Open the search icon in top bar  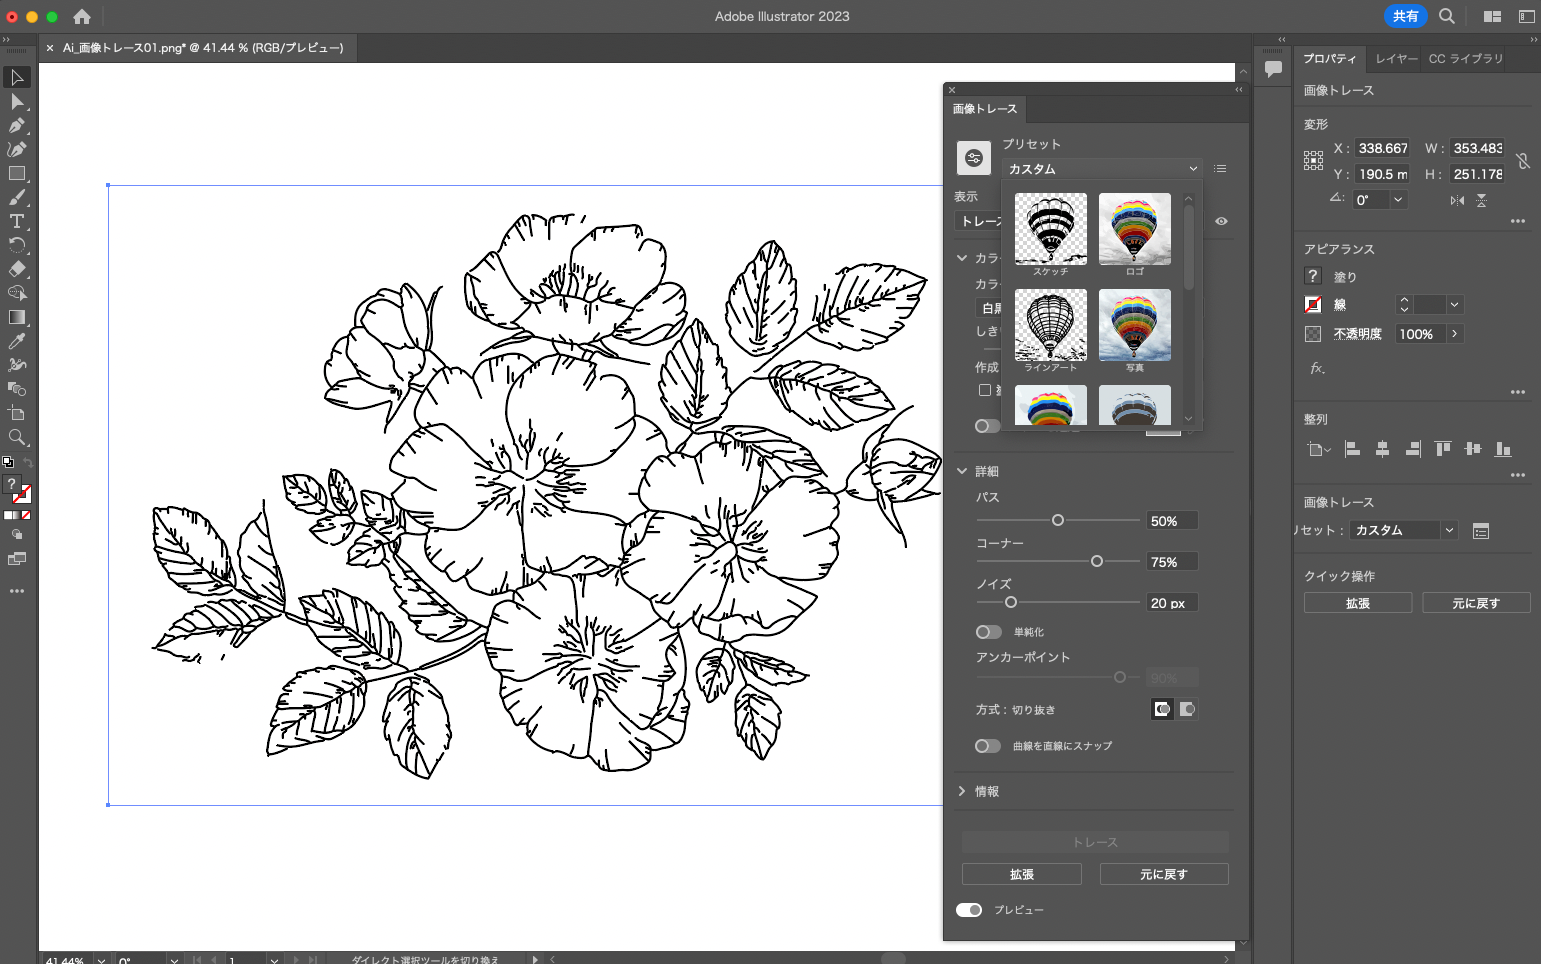click(x=1446, y=16)
